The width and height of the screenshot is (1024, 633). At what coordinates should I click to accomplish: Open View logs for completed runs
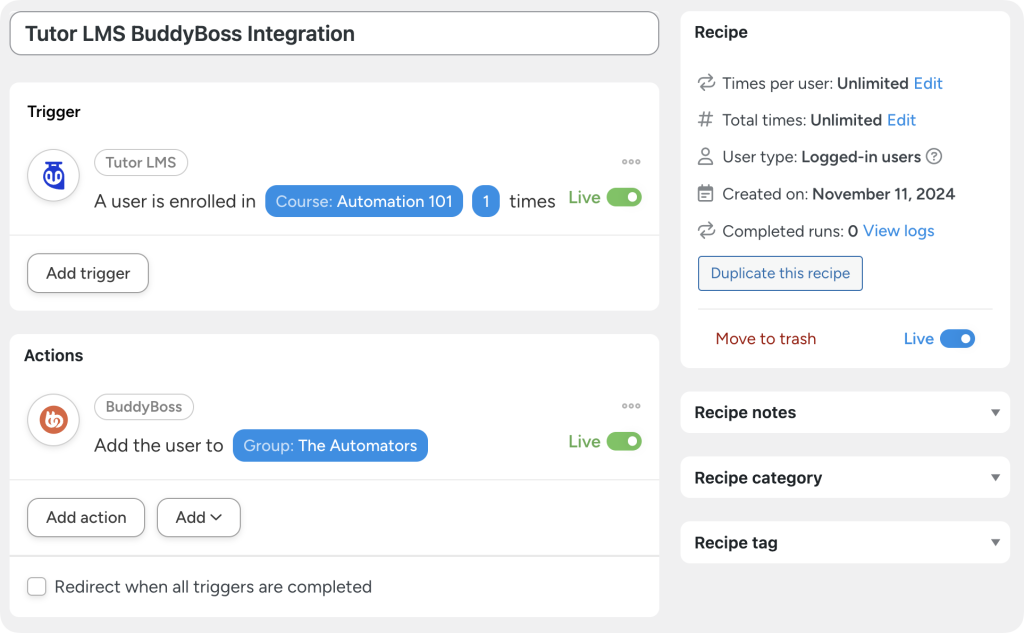(899, 230)
